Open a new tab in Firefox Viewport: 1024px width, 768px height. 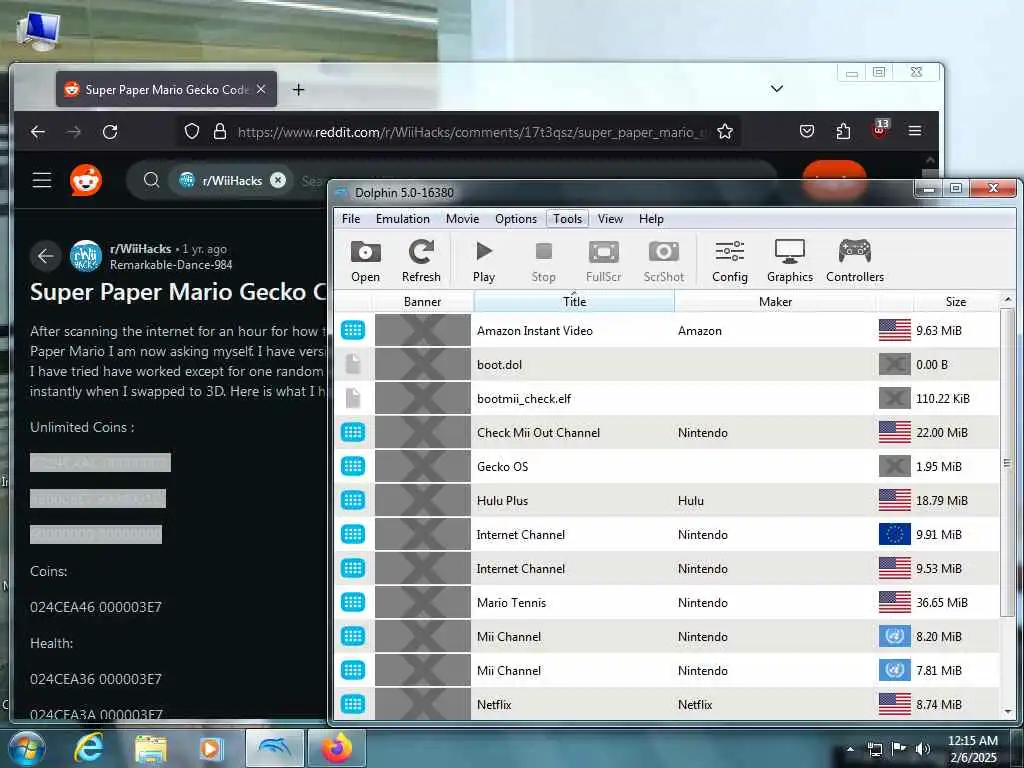click(x=298, y=89)
